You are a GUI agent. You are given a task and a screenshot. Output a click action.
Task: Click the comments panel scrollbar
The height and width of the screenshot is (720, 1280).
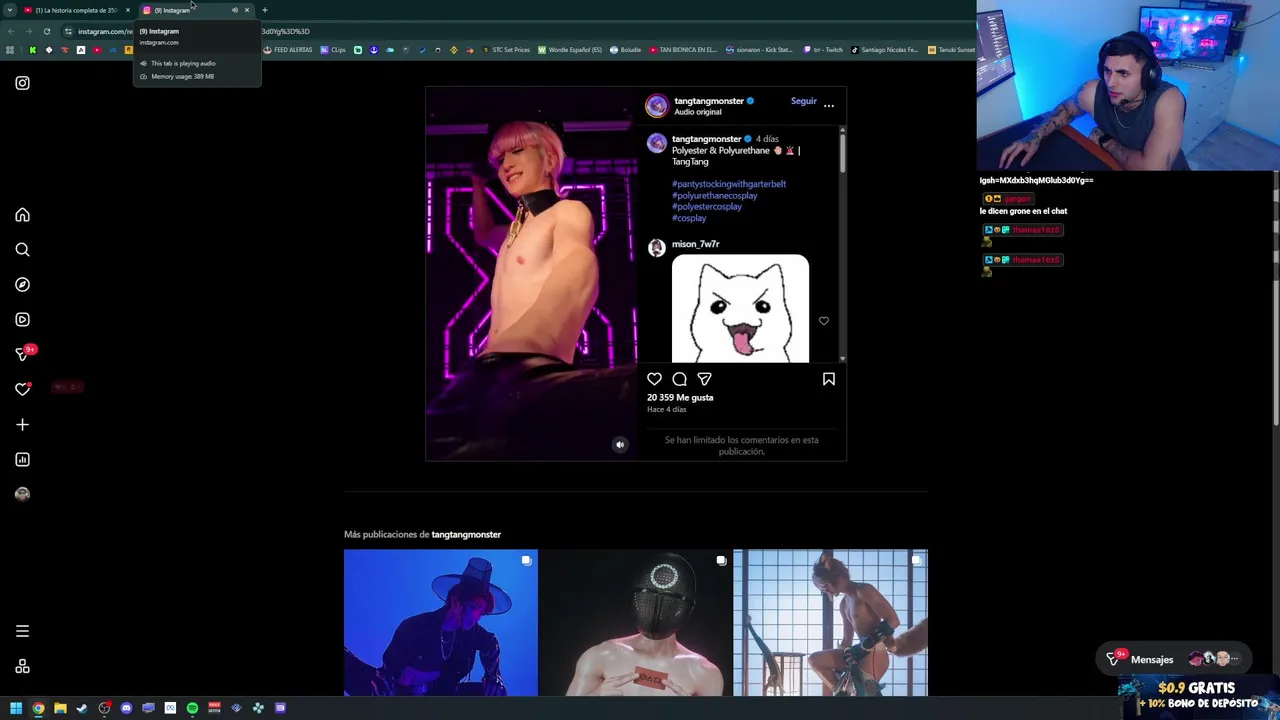click(843, 152)
